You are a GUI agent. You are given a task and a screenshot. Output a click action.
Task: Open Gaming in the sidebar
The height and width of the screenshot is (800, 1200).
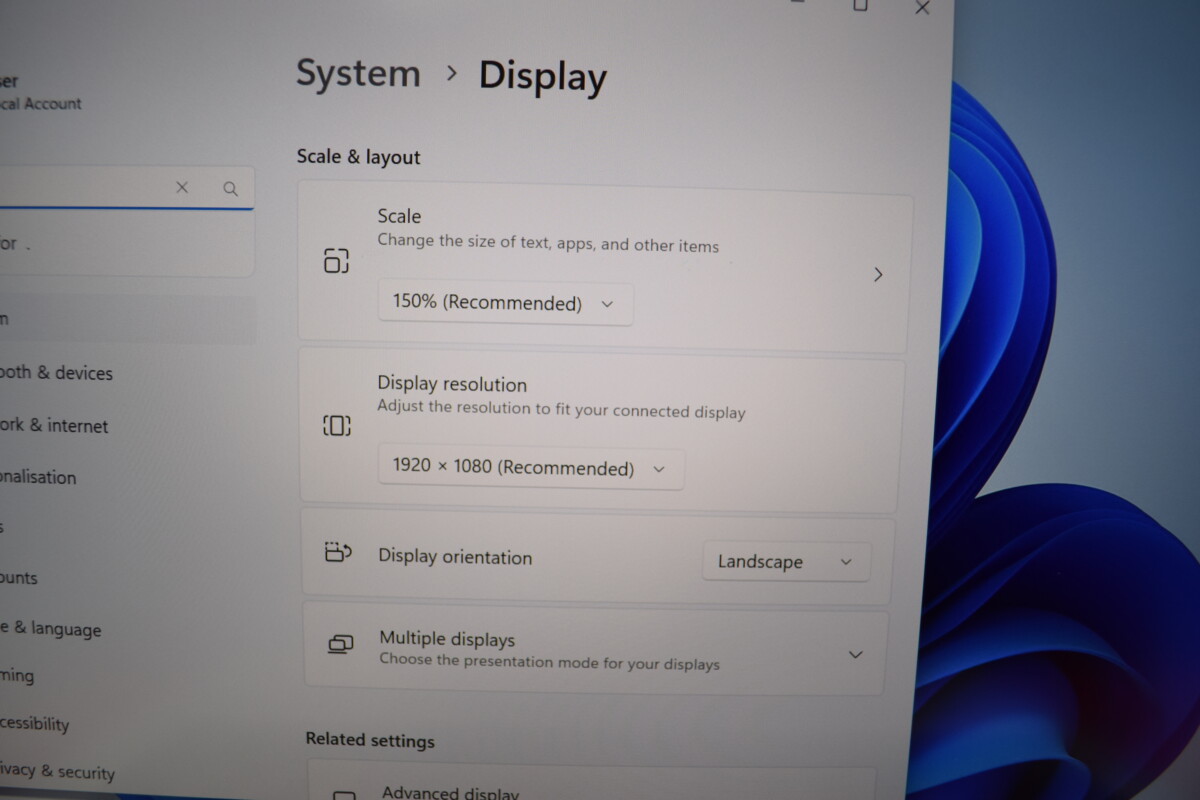point(17,676)
